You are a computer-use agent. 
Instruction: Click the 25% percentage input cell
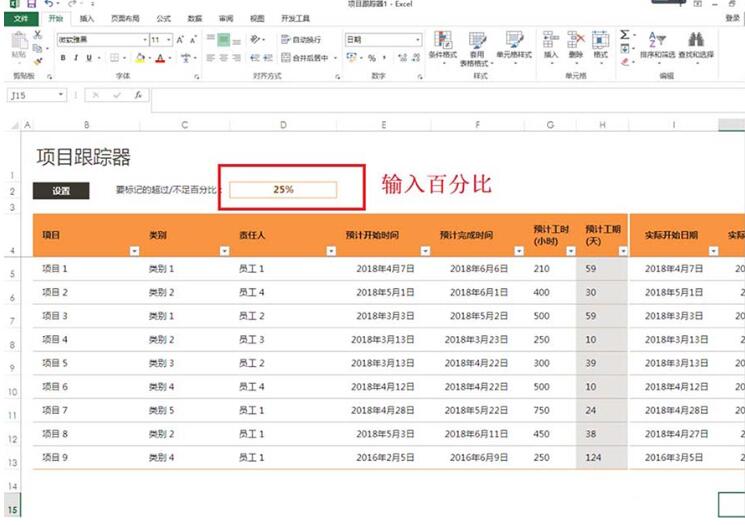(283, 190)
